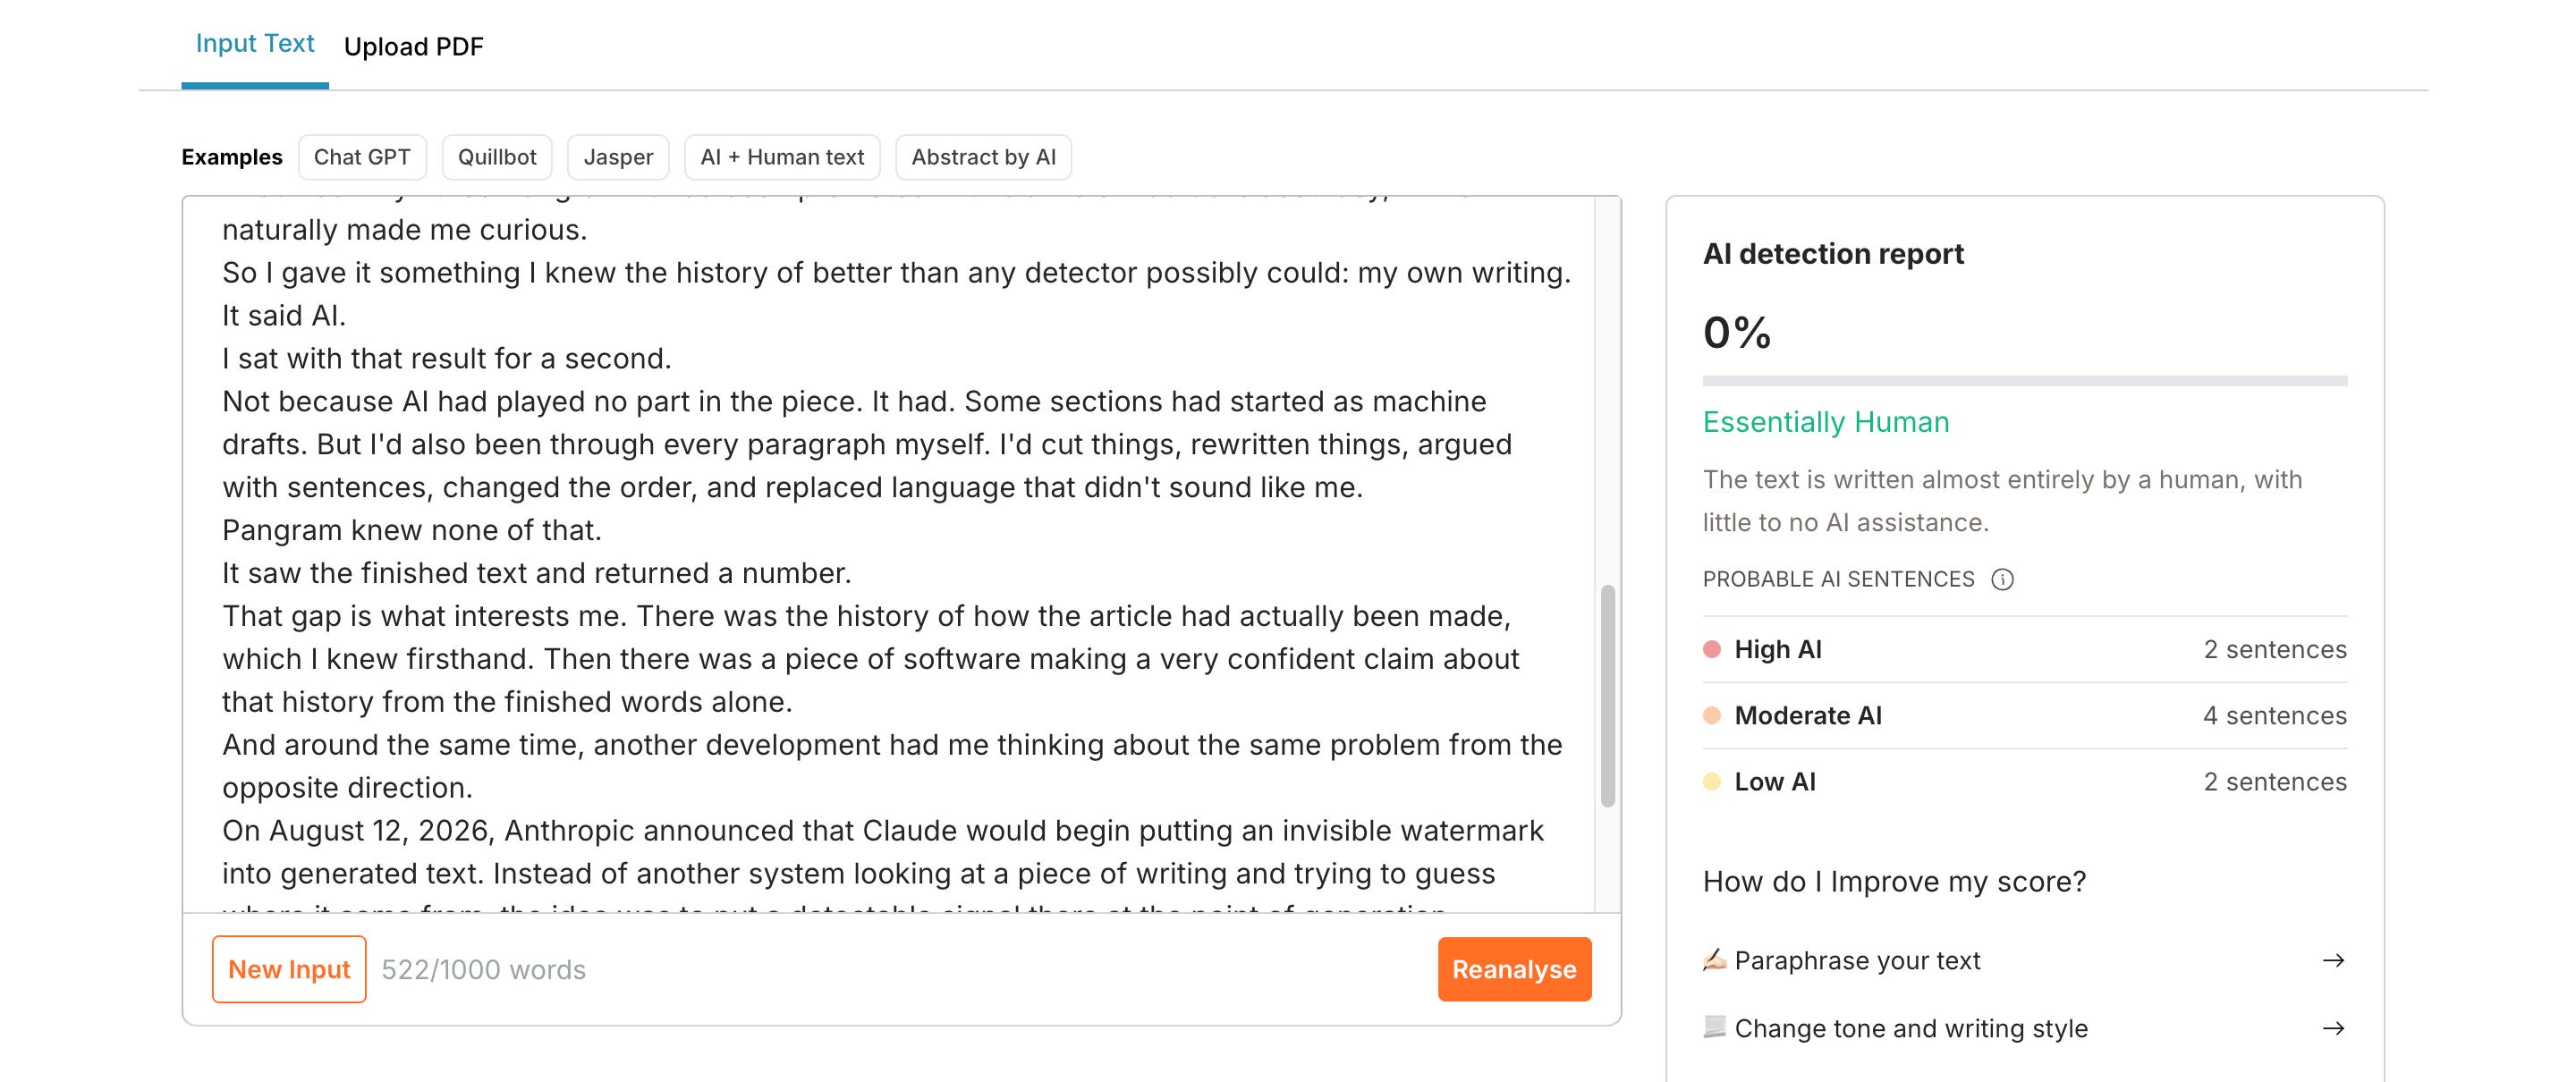
Task: Click the yellow Low AI dot indicator
Action: 1712,781
